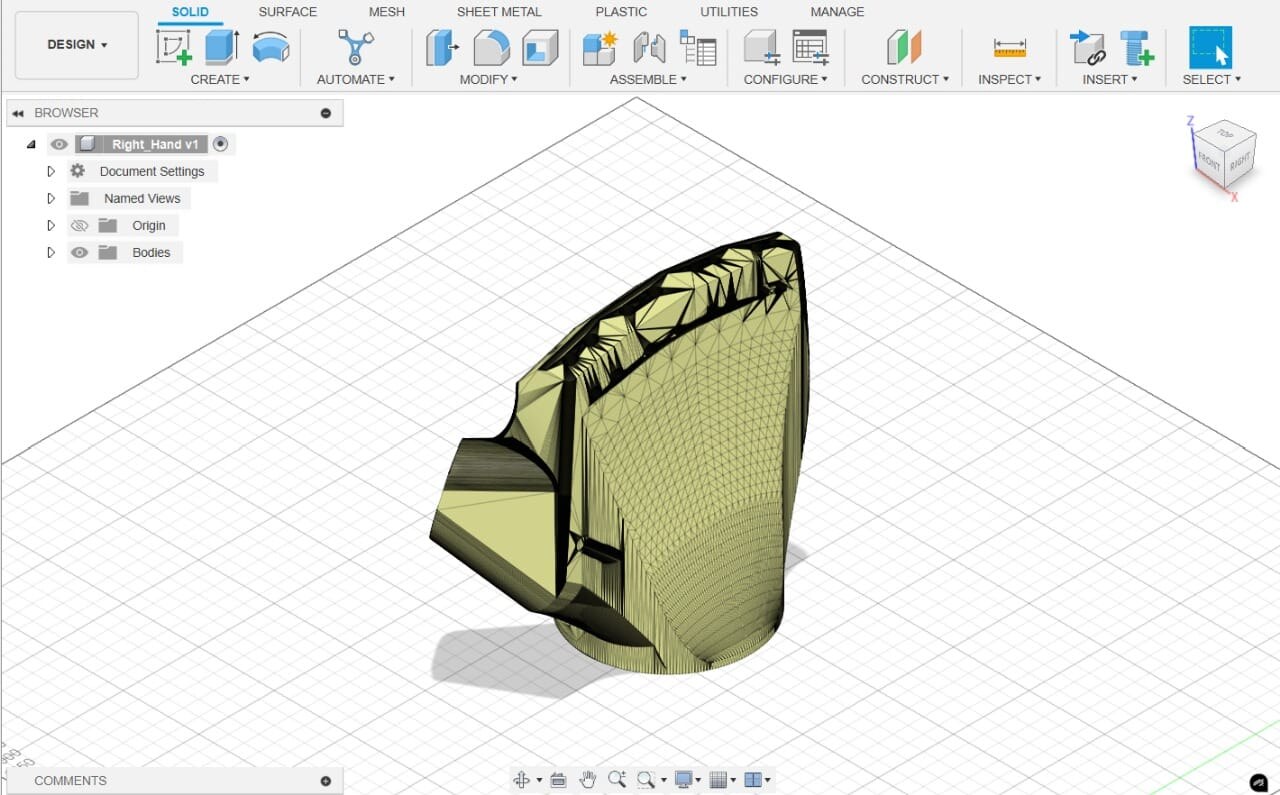Open the SELECT dropdown menu
The height and width of the screenshot is (795, 1280).
(1211, 79)
